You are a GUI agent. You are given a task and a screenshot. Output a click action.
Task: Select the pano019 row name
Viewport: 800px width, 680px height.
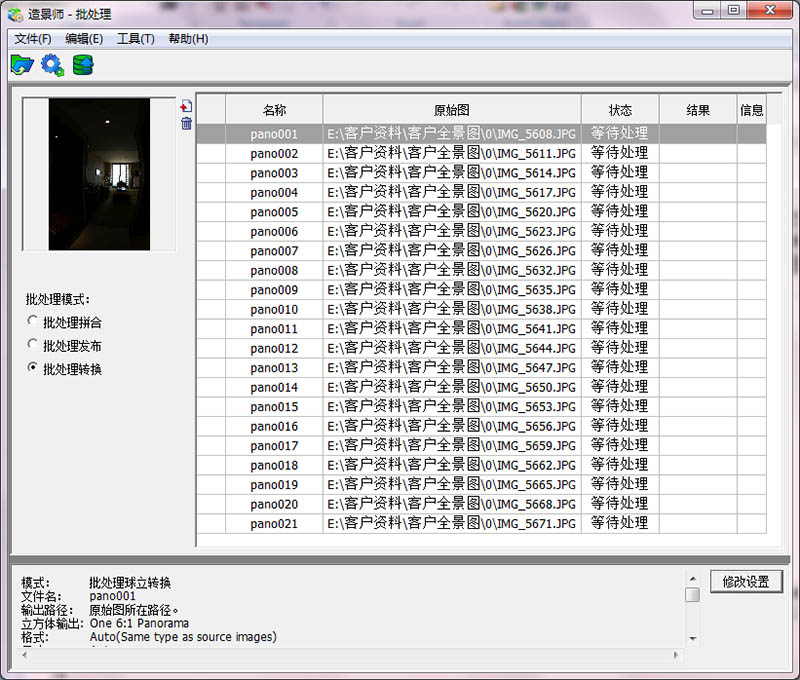coord(274,485)
